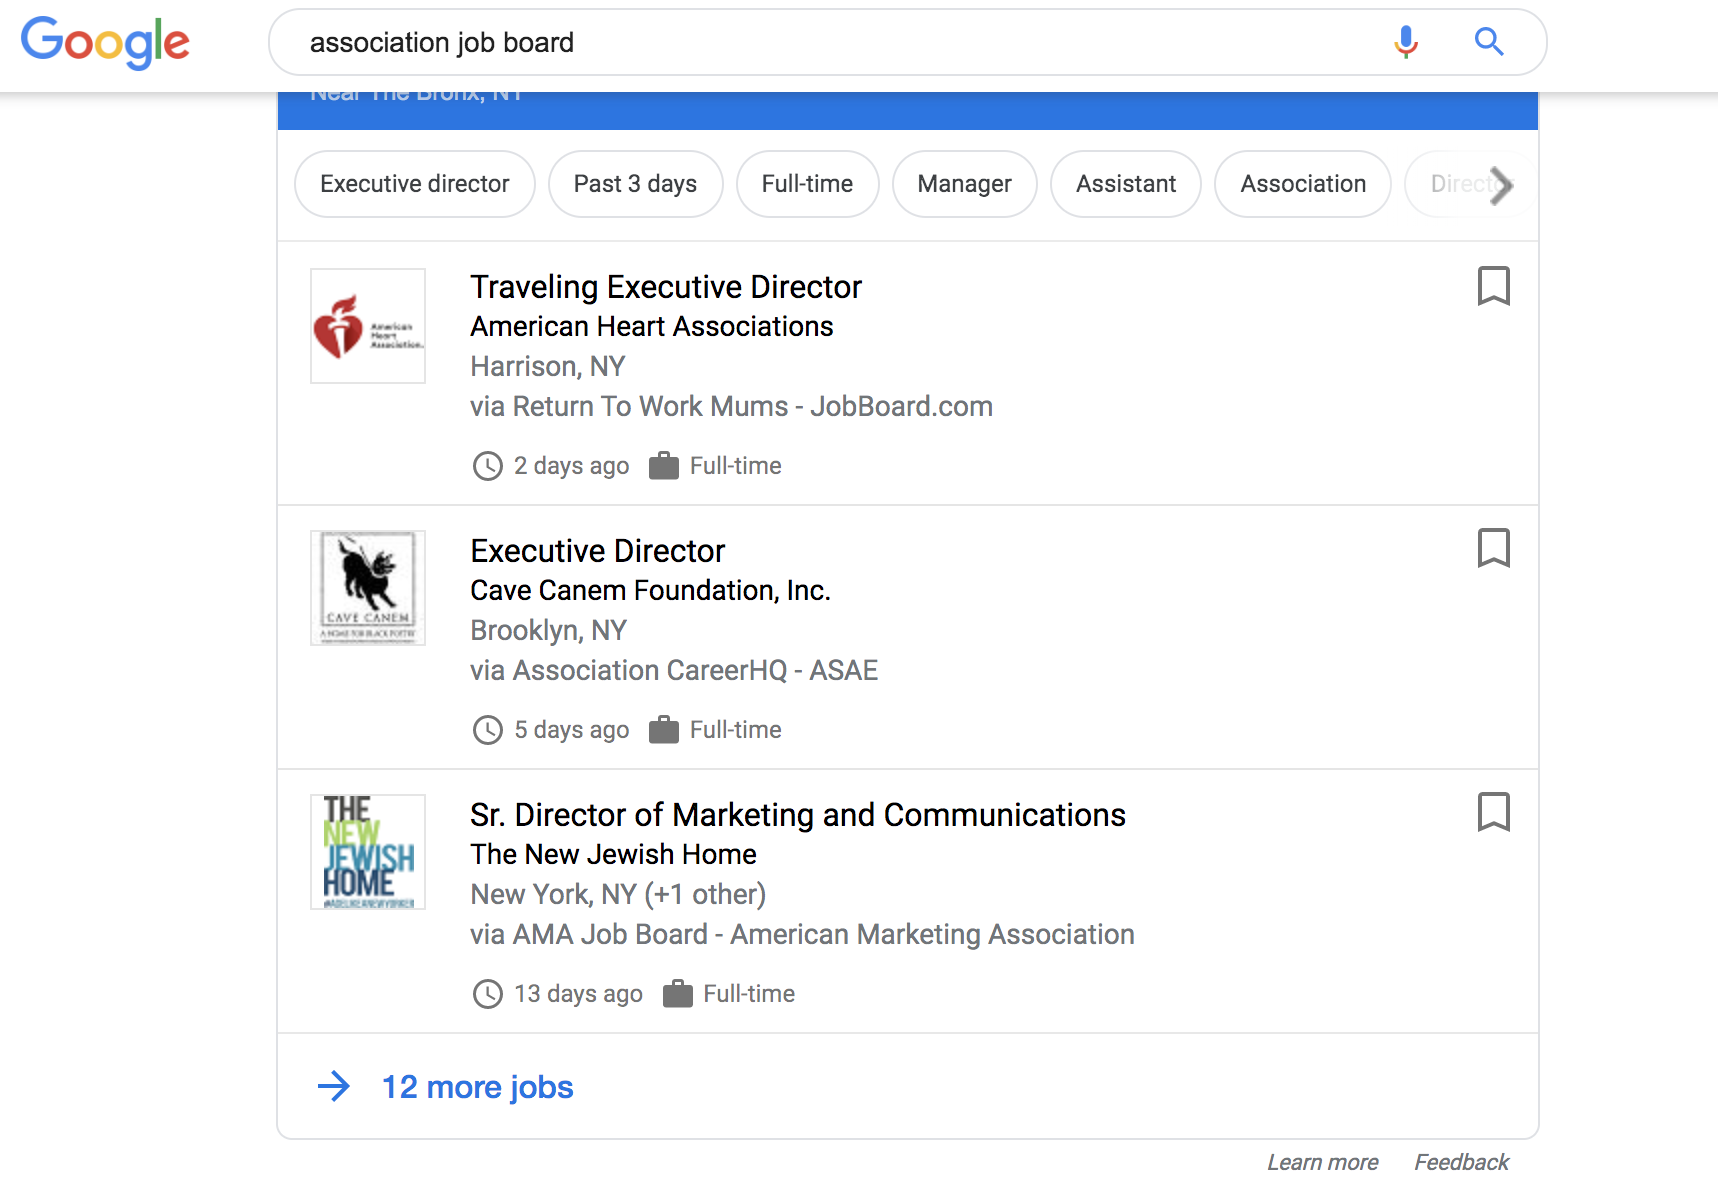This screenshot has height=1192, width=1718.
Task: Click Harrison, NY location text
Action: pyautogui.click(x=548, y=367)
